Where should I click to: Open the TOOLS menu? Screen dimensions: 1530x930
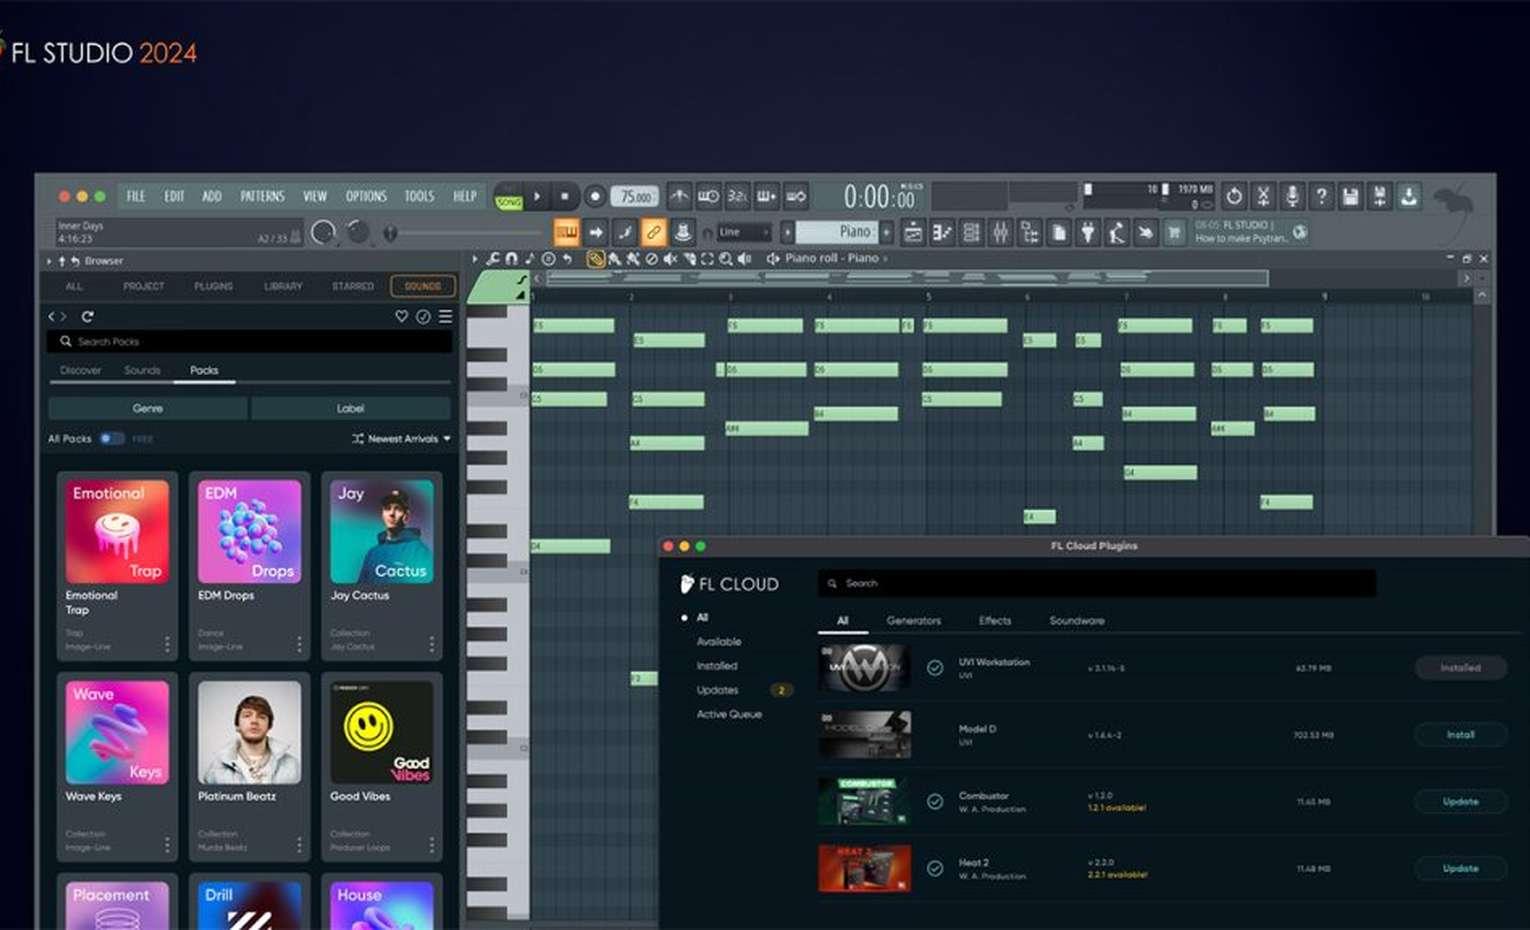(x=419, y=196)
